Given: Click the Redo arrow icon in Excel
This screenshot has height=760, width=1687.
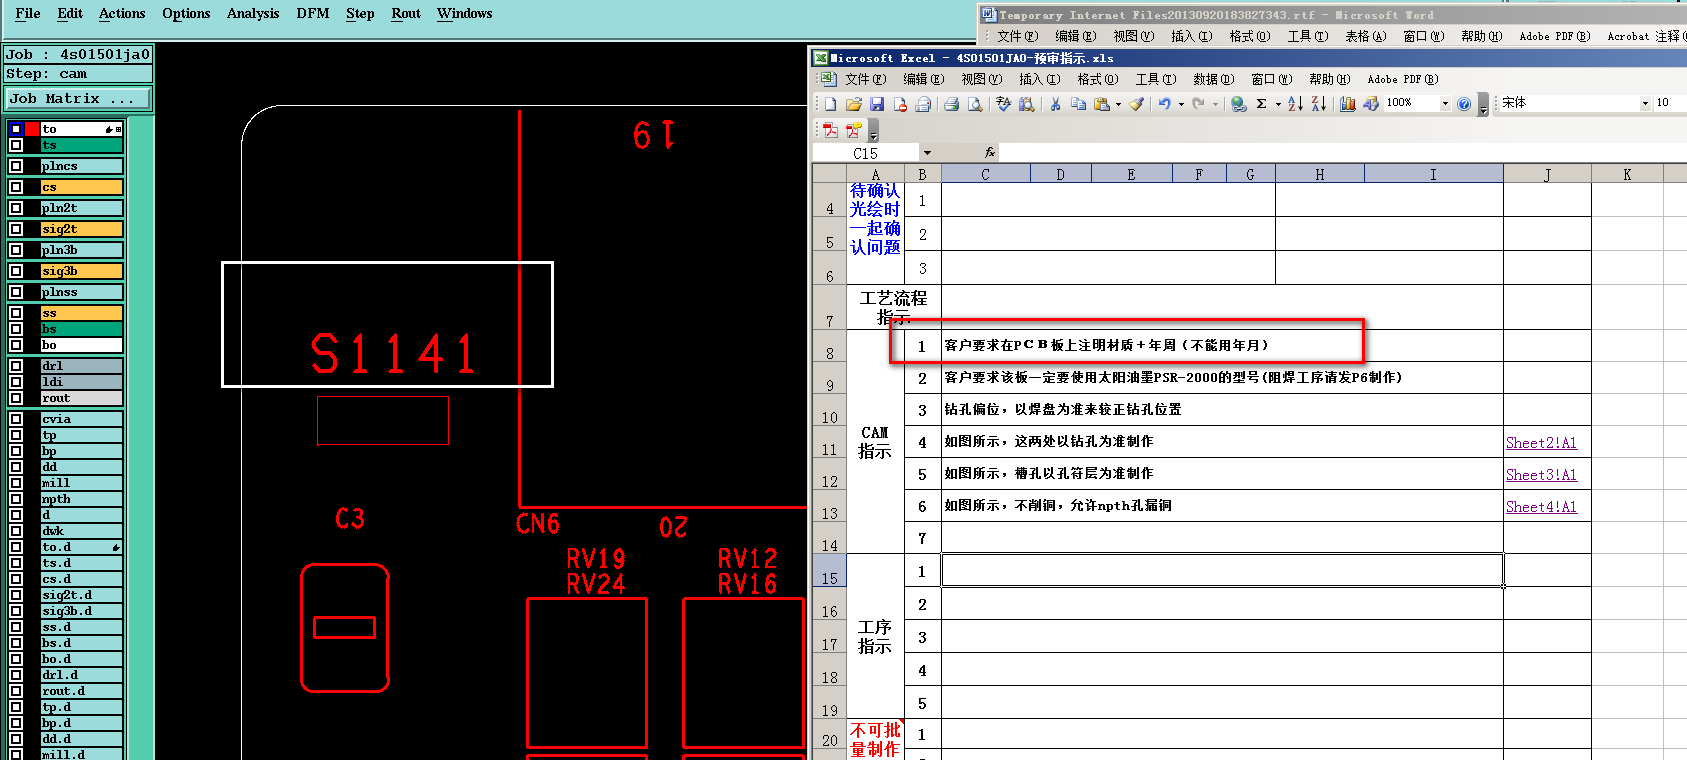Looking at the screenshot, I should point(1198,104).
